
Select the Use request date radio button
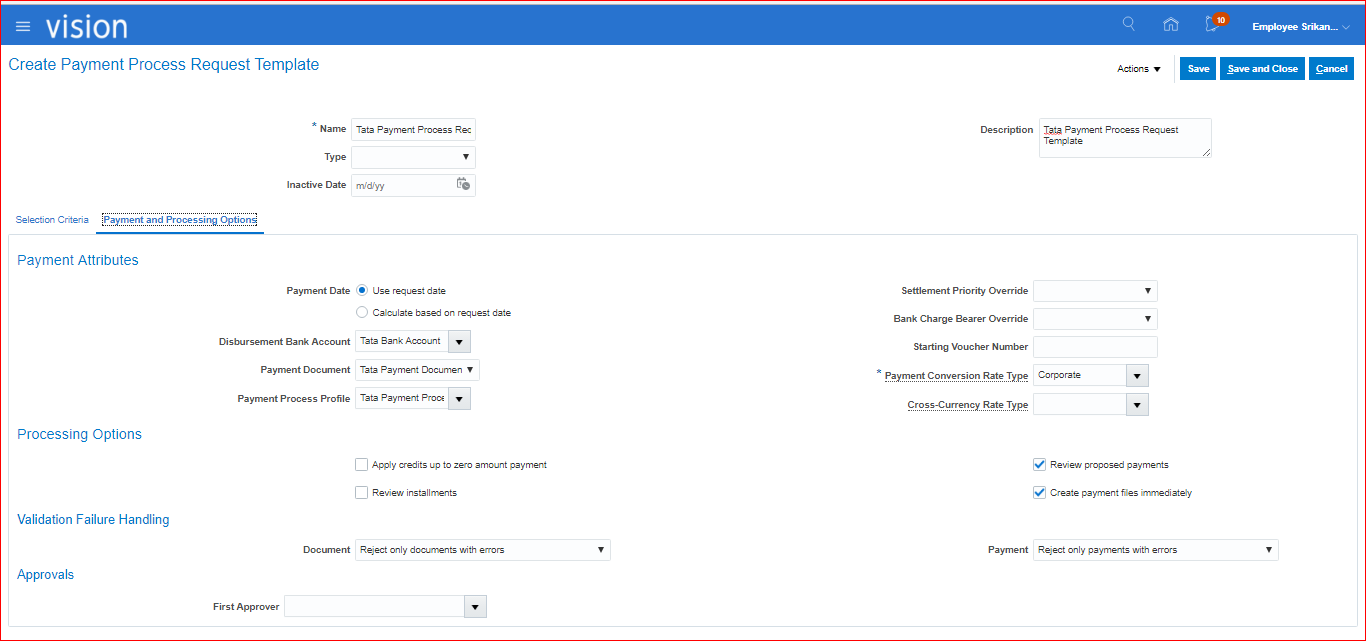pyautogui.click(x=362, y=291)
